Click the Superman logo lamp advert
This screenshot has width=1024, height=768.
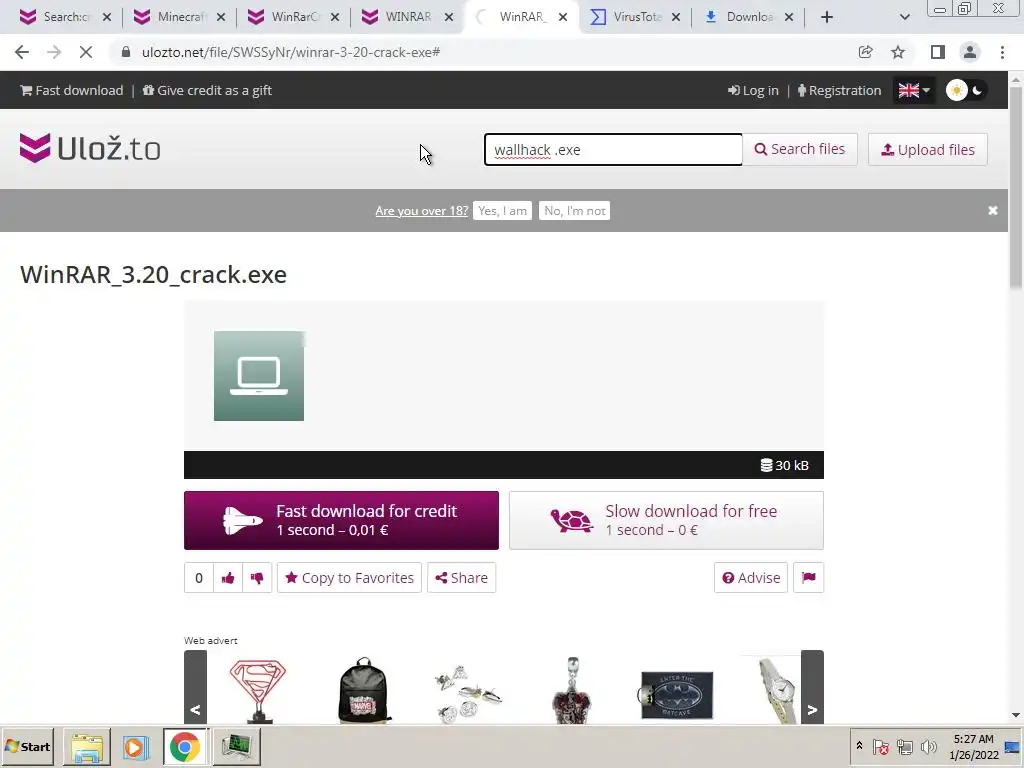(258, 690)
